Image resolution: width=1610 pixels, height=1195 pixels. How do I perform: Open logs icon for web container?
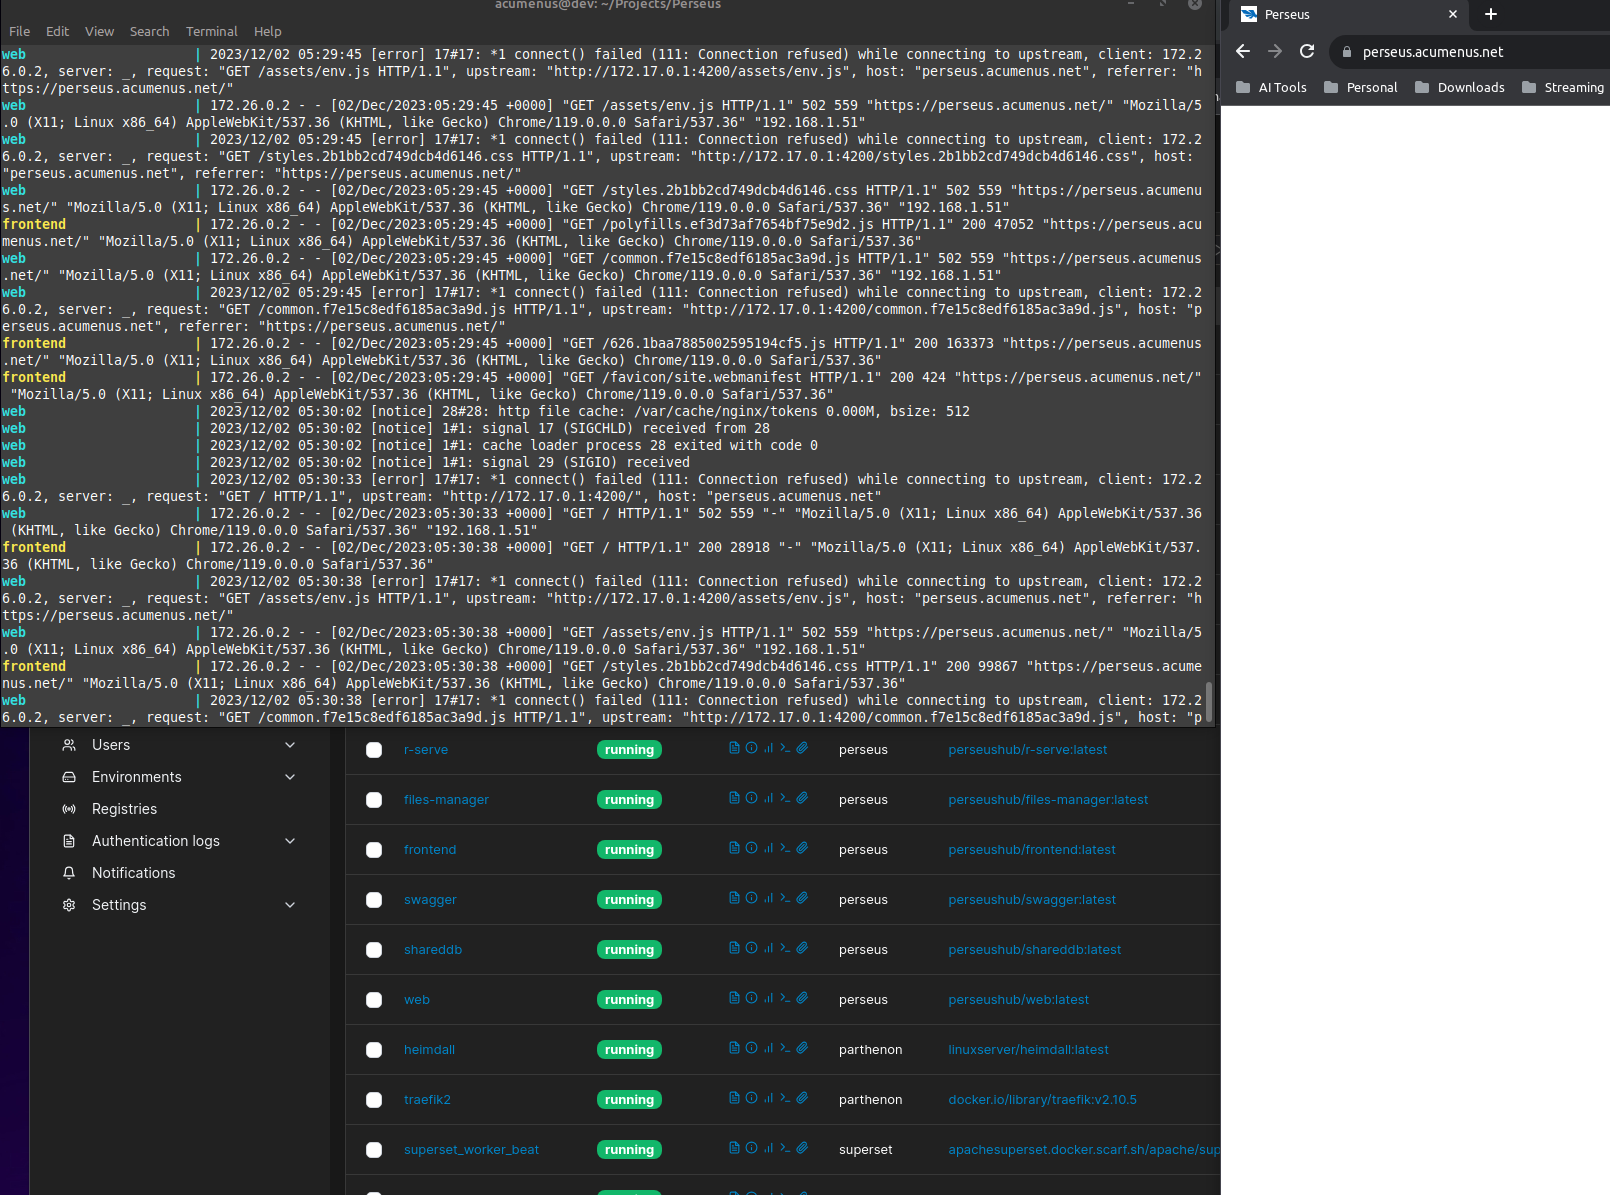pyautogui.click(x=734, y=998)
